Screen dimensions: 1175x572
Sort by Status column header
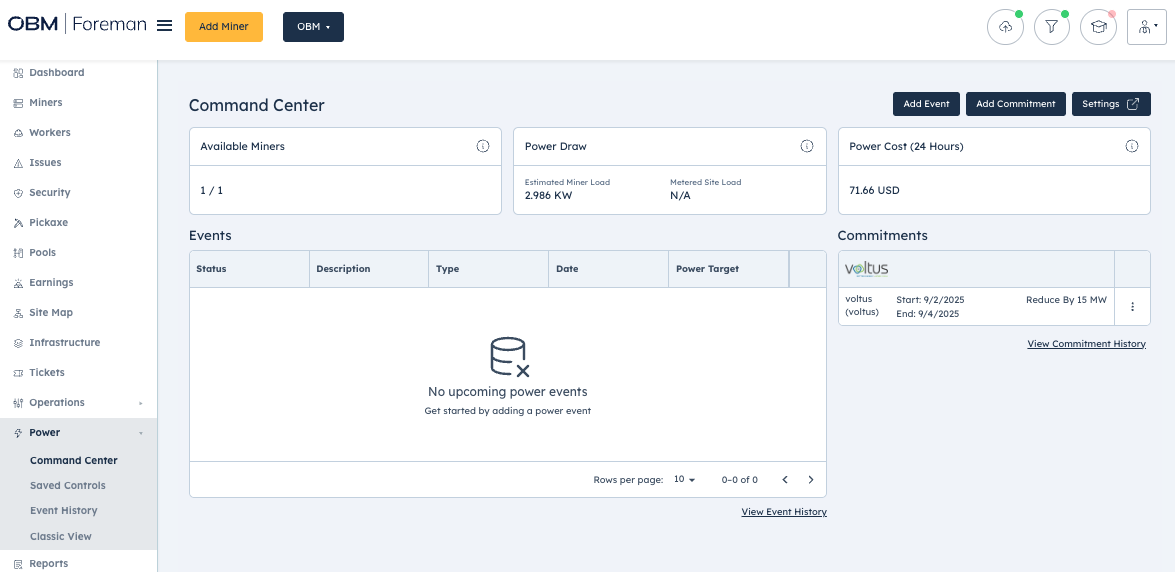pos(250,269)
